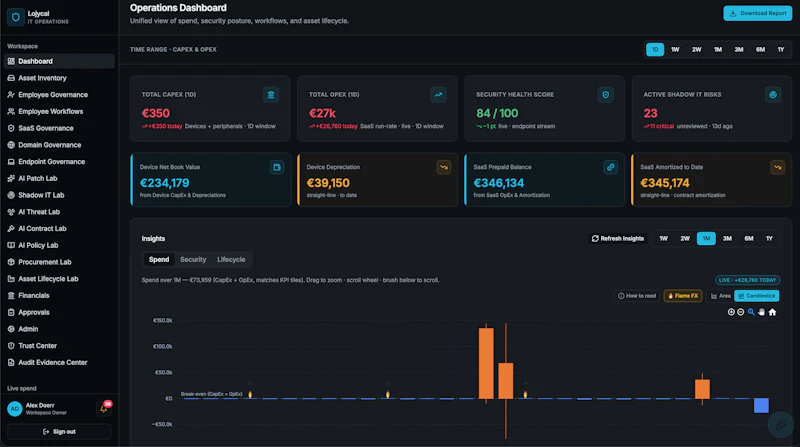Click the Device Depreciation trend icon

tap(444, 167)
